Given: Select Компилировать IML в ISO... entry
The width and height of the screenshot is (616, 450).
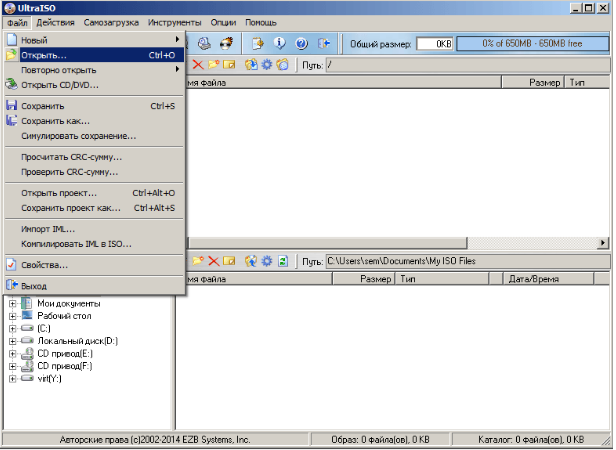Looking at the screenshot, I should pos(94,244).
